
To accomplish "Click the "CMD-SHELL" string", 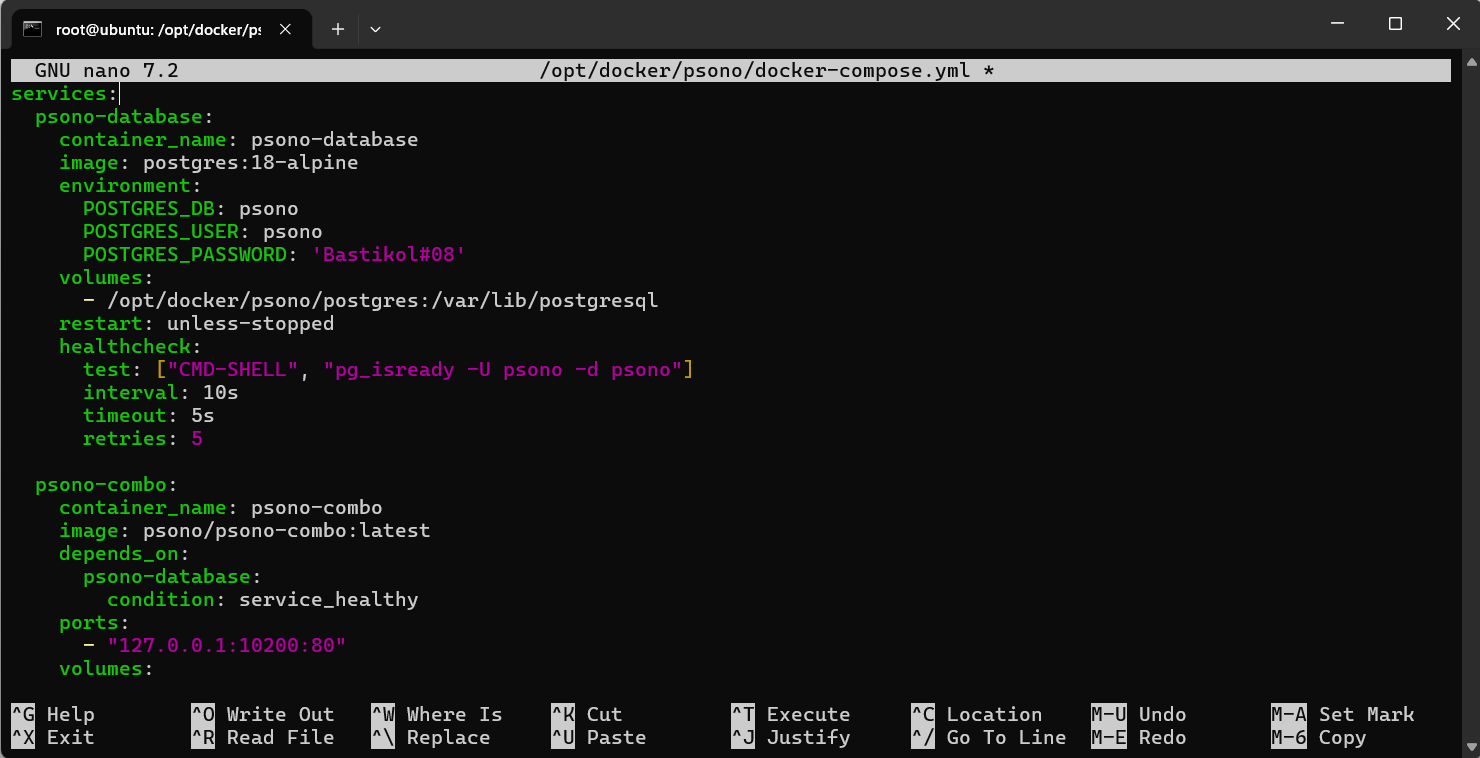I will 232,370.
